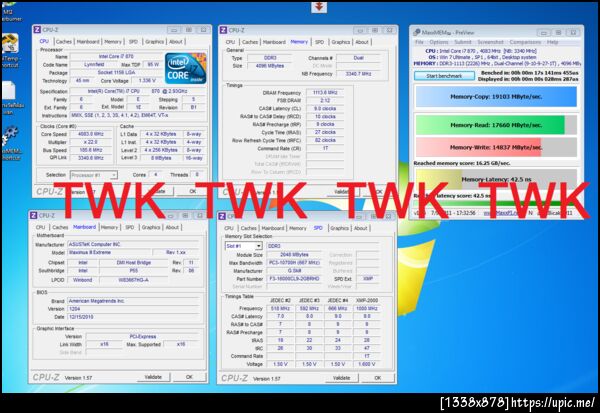This screenshot has width=600, height=413.
Task: Click the Memory-Copy 19103 MByte/sec bar
Action: [x=496, y=96]
